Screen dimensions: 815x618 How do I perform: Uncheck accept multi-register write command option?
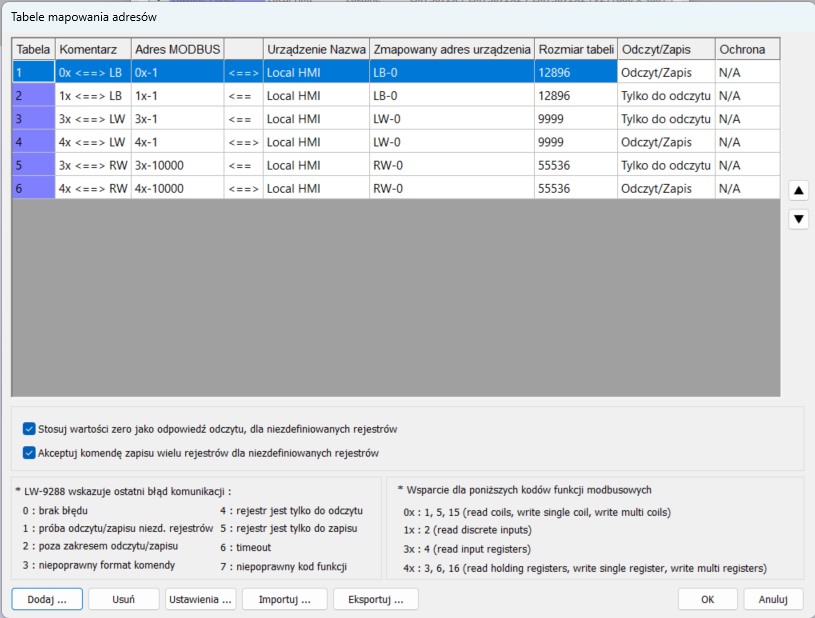point(29,453)
